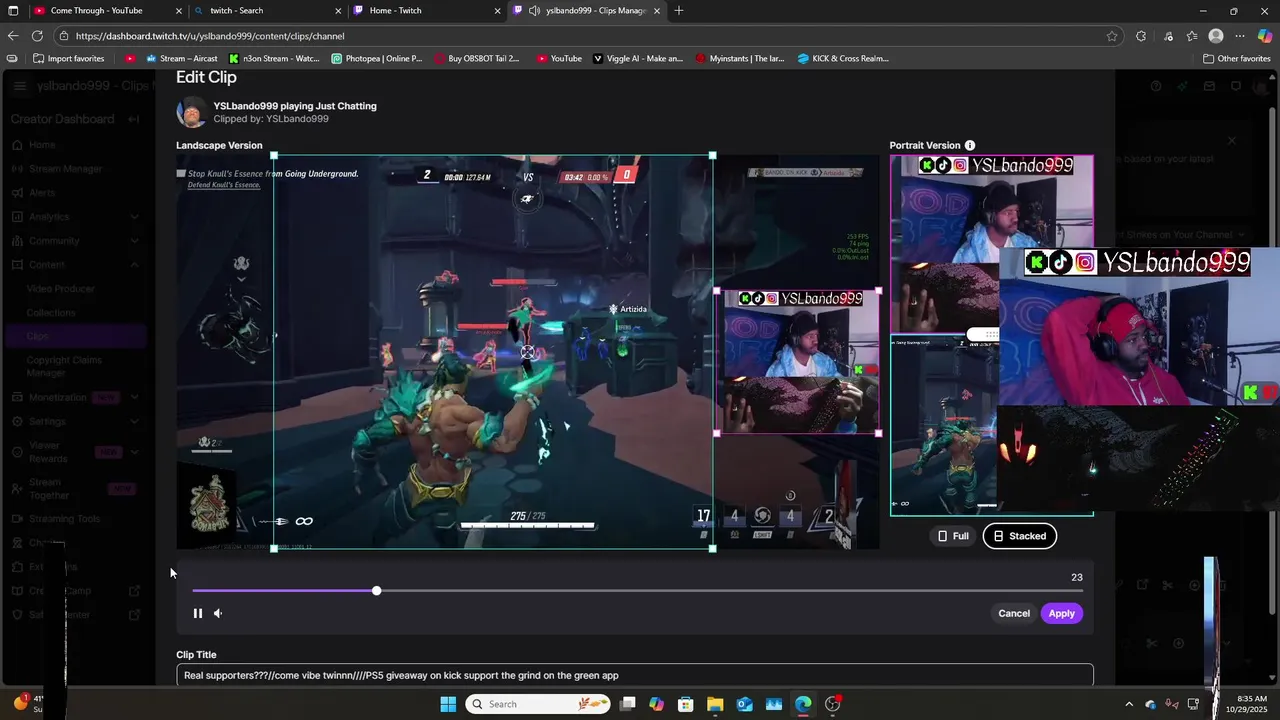The image size is (1280, 720).
Task: Click the Edge browser taskbar icon
Action: pos(803,704)
